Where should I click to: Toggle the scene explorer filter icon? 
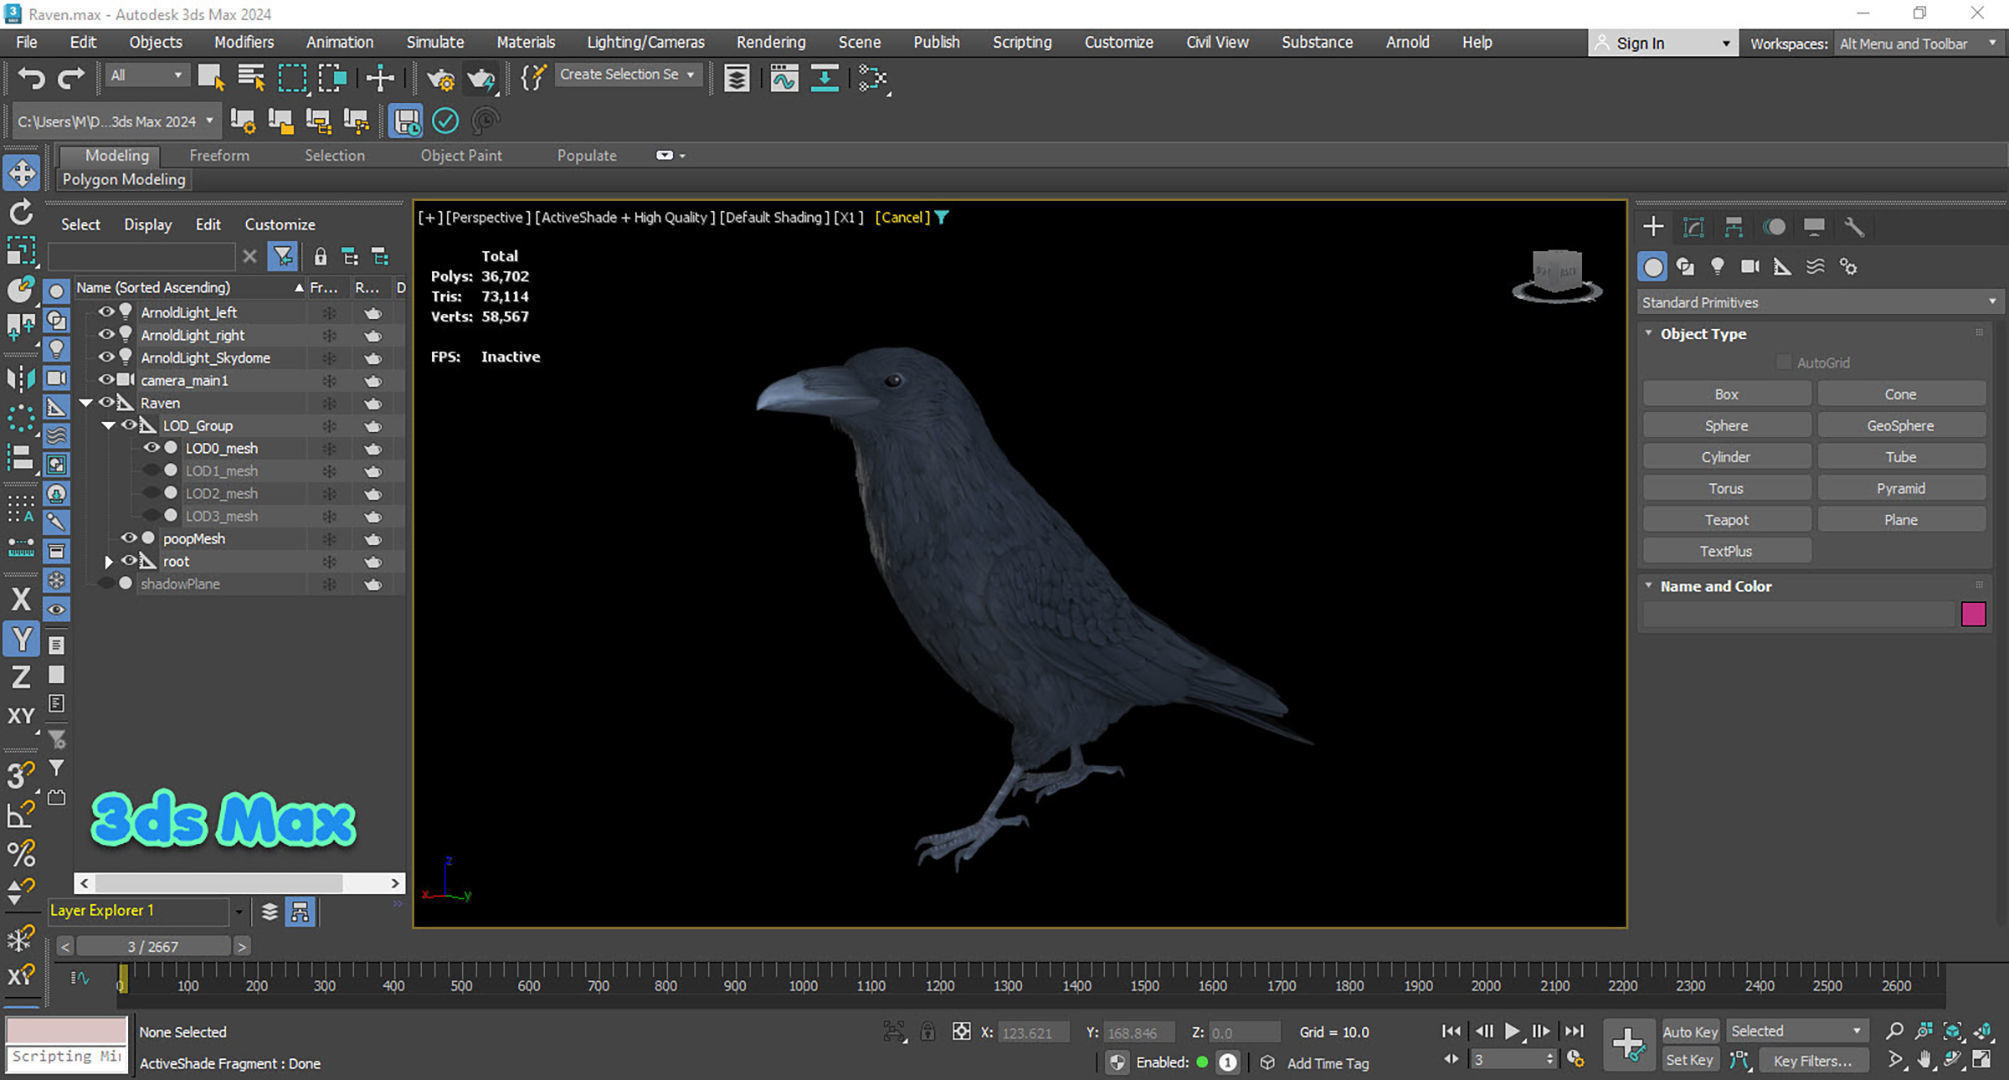click(x=283, y=257)
